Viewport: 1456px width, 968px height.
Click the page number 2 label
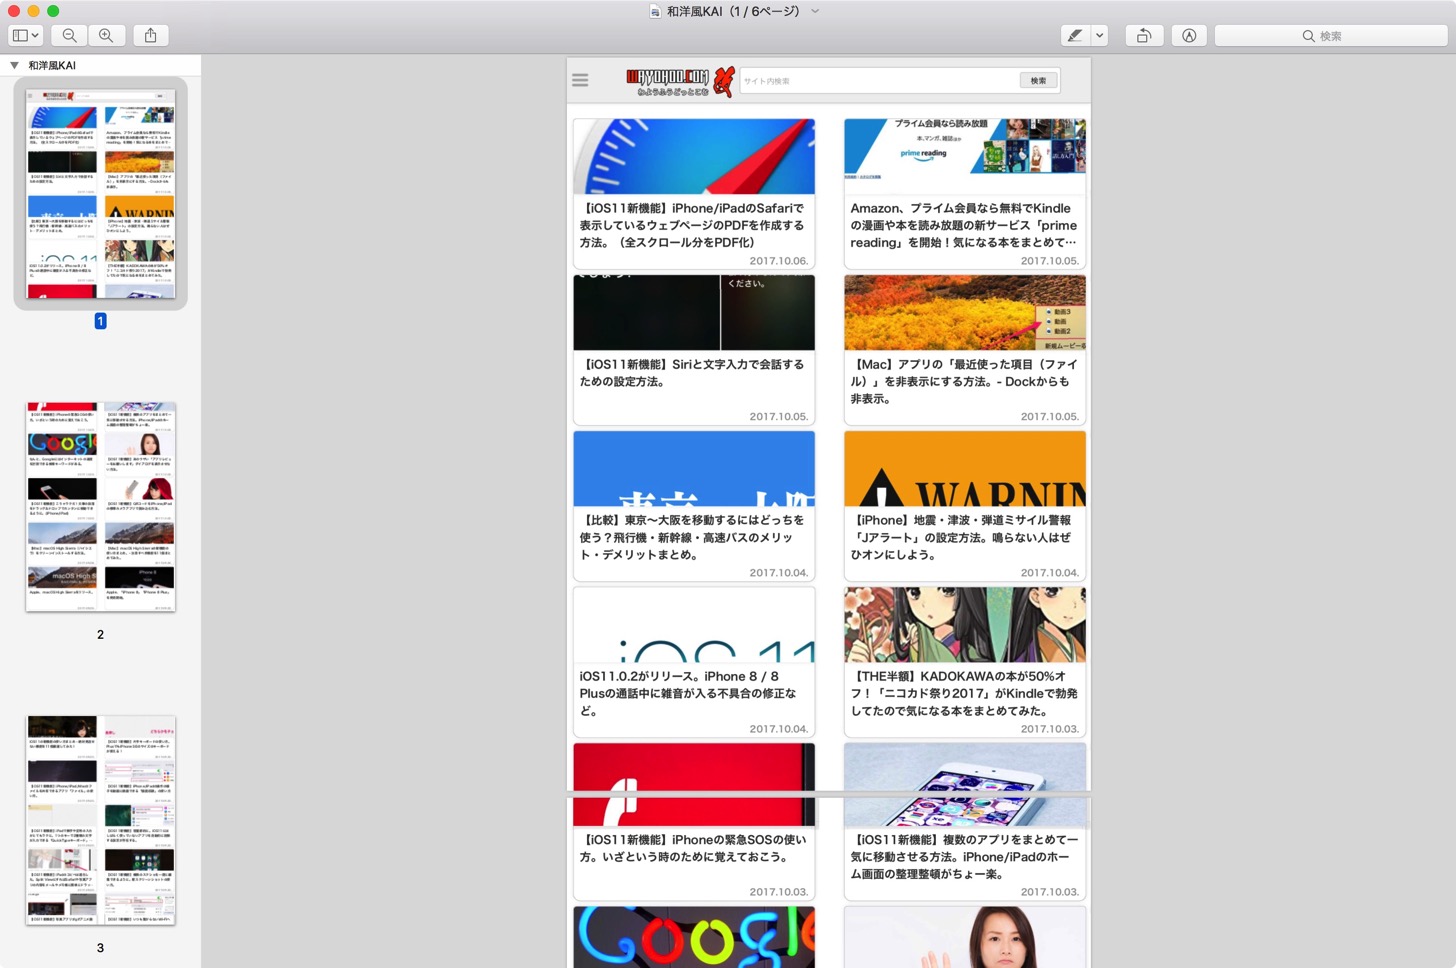tap(100, 635)
